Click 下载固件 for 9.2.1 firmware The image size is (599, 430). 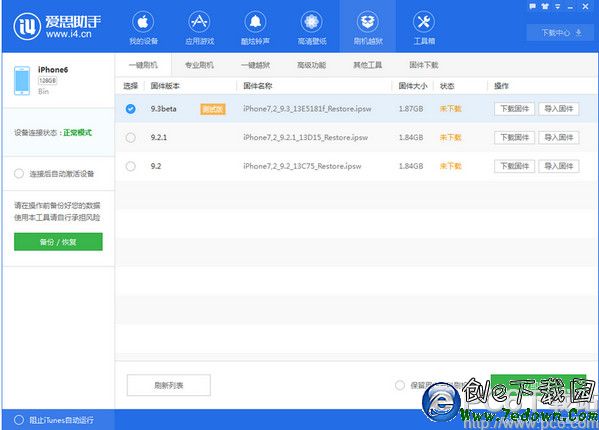point(514,137)
